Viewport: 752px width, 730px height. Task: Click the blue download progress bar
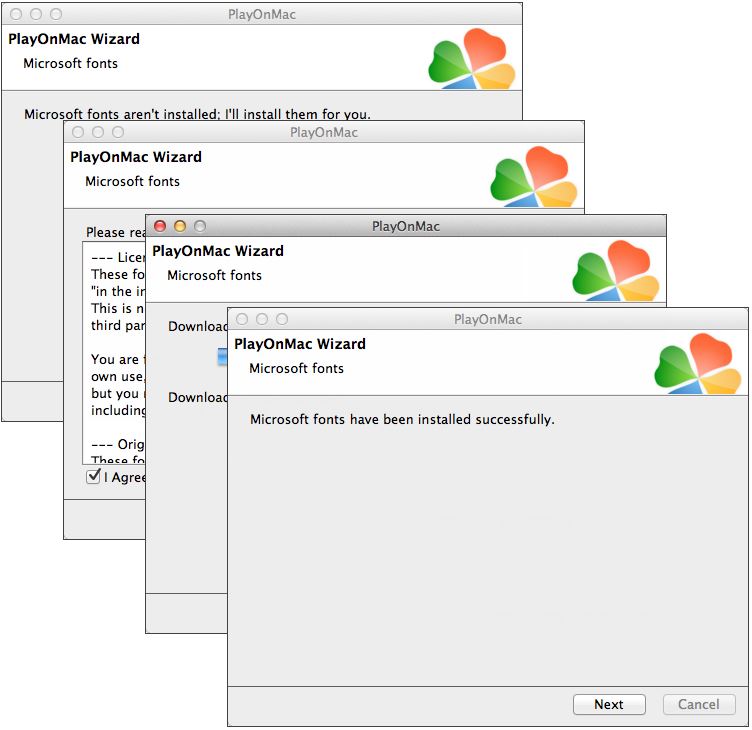[x=223, y=357]
